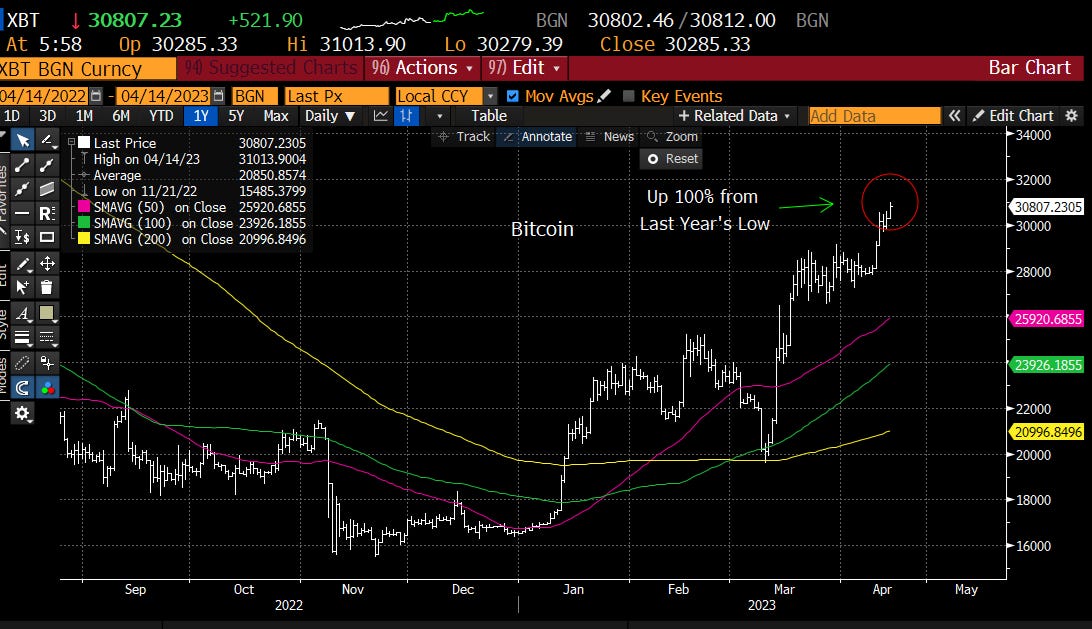Collapse side panel double-chevron icon
Screen dimensions: 1092x629
click(x=954, y=116)
